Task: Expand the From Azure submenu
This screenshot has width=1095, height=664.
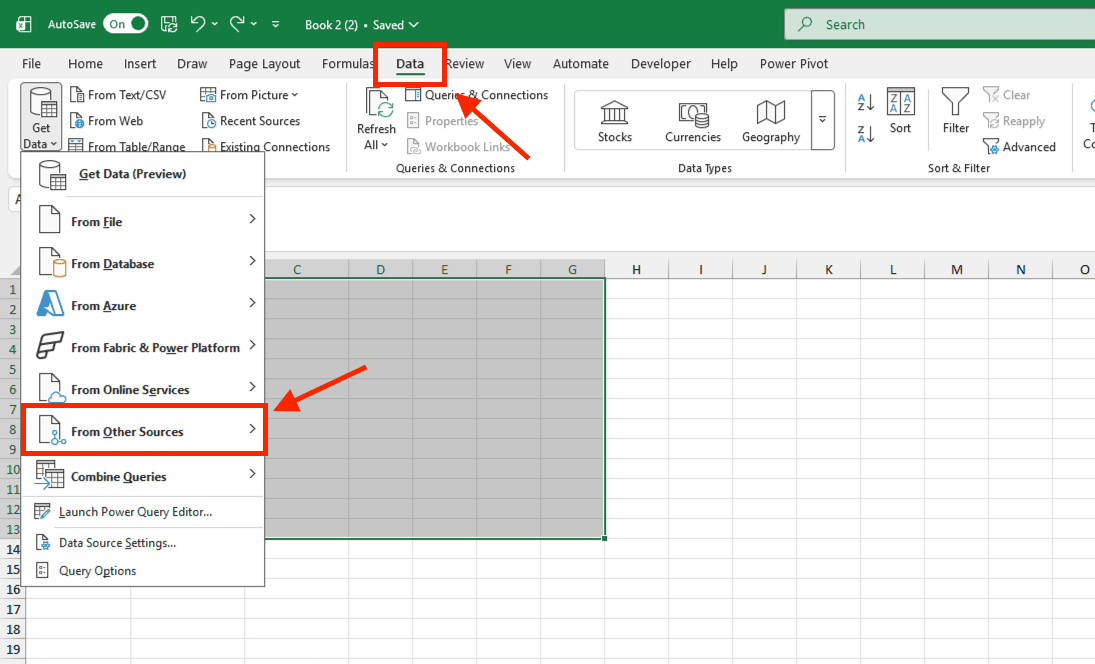Action: tap(142, 304)
